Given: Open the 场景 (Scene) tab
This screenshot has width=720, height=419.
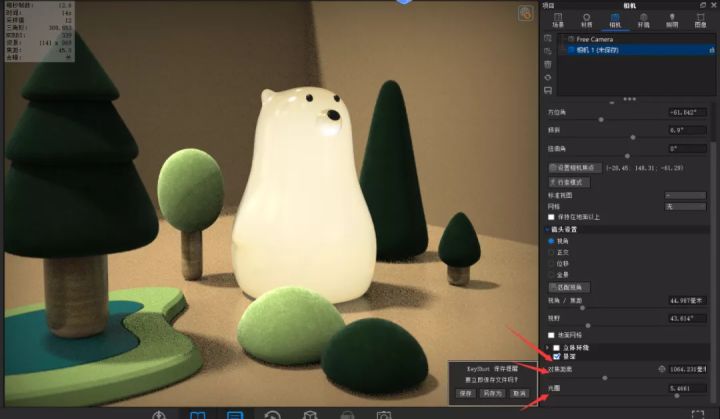Looking at the screenshot, I should (x=557, y=21).
